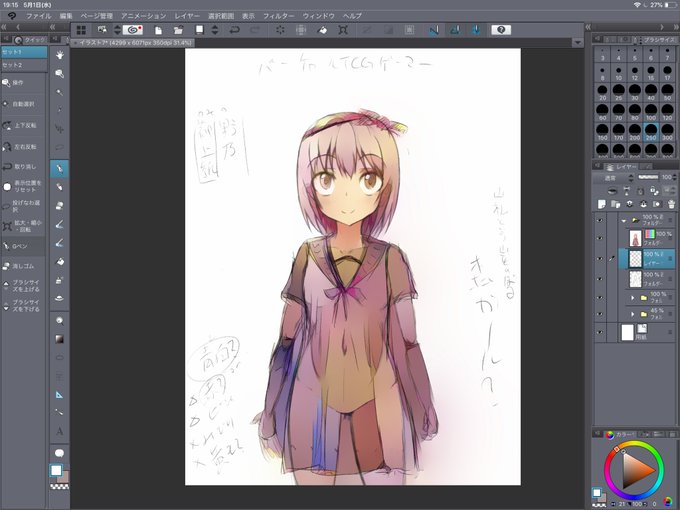Screen dimensions: 680x510
Task: Open the ウィンドウ menu
Action: coord(319,16)
